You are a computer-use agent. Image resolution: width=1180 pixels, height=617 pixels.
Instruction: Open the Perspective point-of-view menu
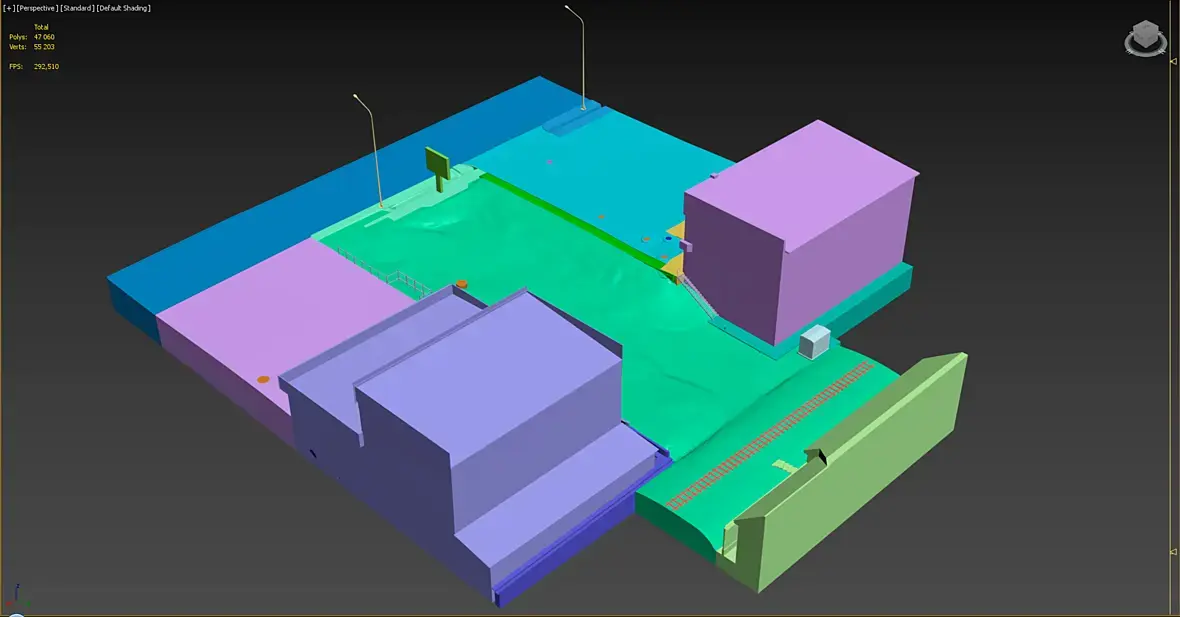pyautogui.click(x=37, y=8)
